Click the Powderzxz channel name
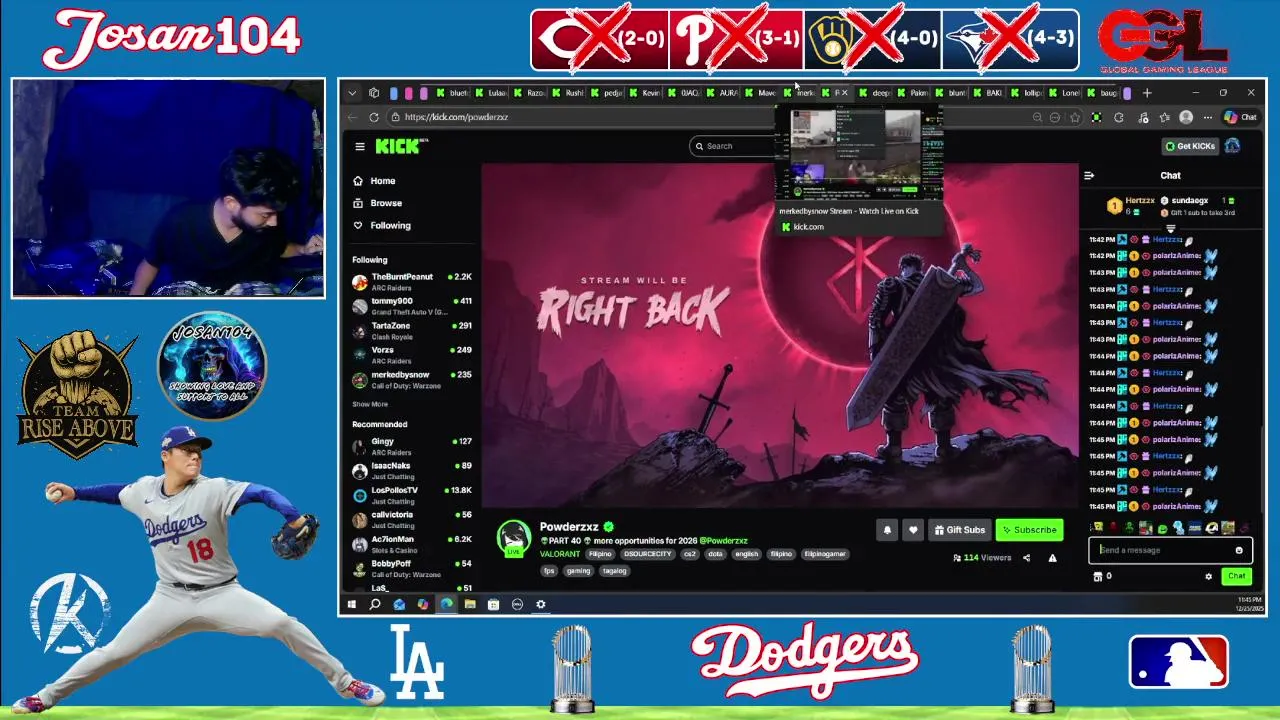The width and height of the screenshot is (1280, 720). pos(569,527)
